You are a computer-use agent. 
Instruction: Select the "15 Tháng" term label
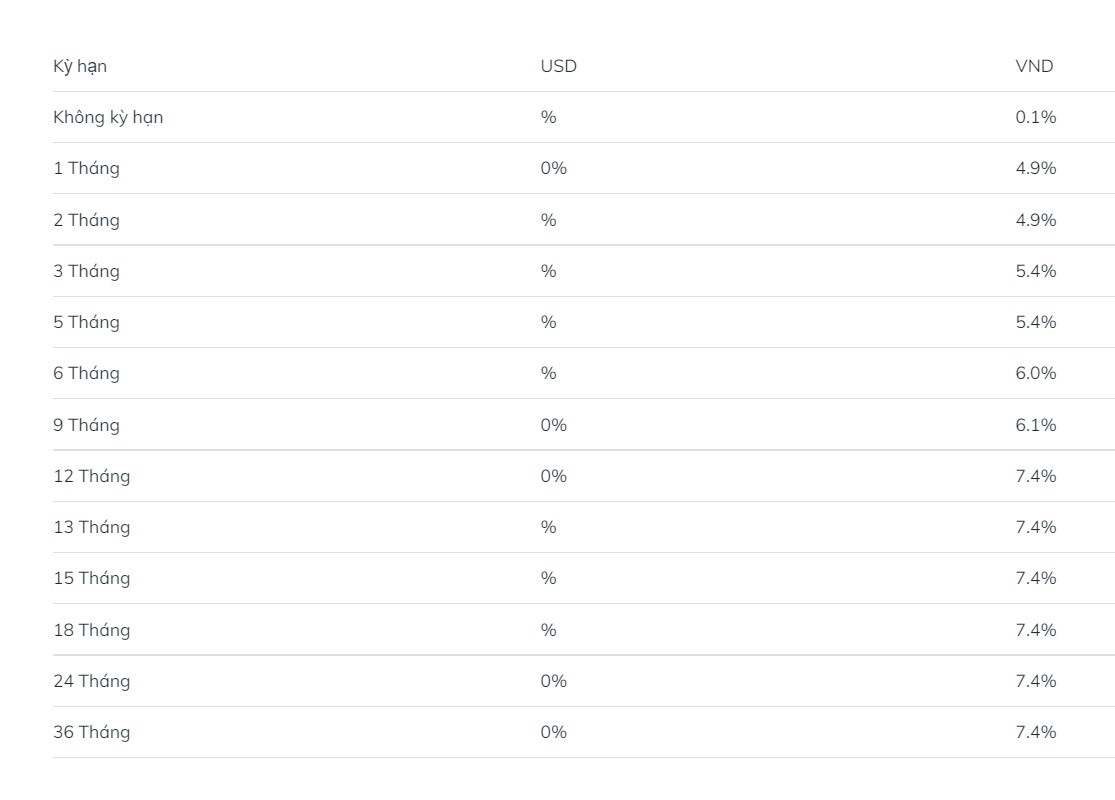(91, 578)
